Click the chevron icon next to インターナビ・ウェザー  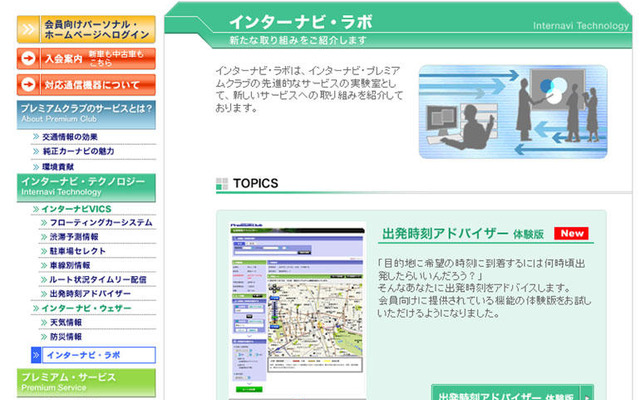tap(36, 308)
